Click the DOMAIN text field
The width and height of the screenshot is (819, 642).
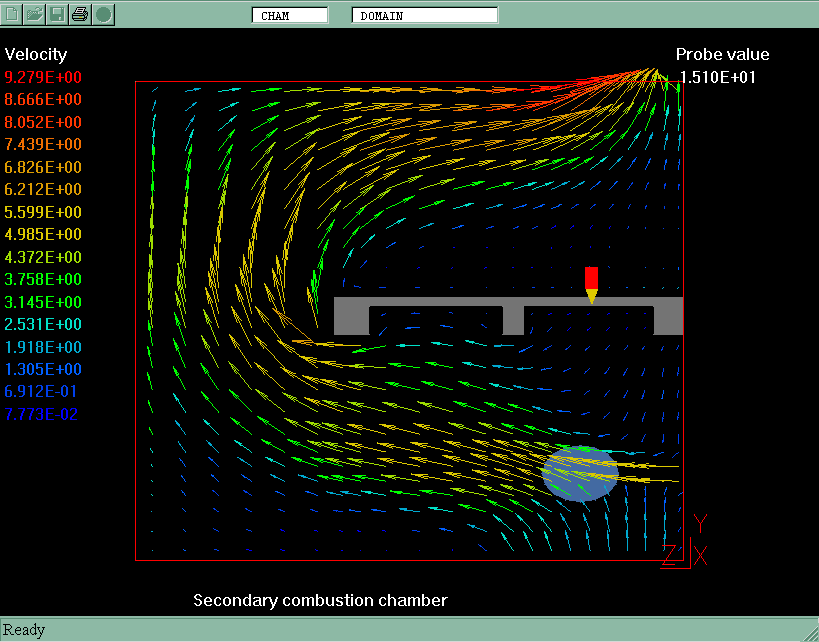pos(425,16)
